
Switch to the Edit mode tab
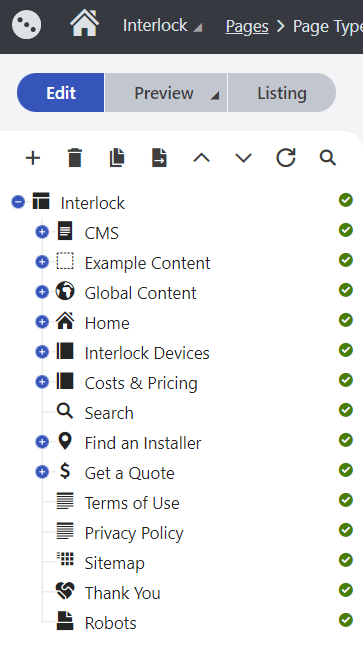click(61, 93)
